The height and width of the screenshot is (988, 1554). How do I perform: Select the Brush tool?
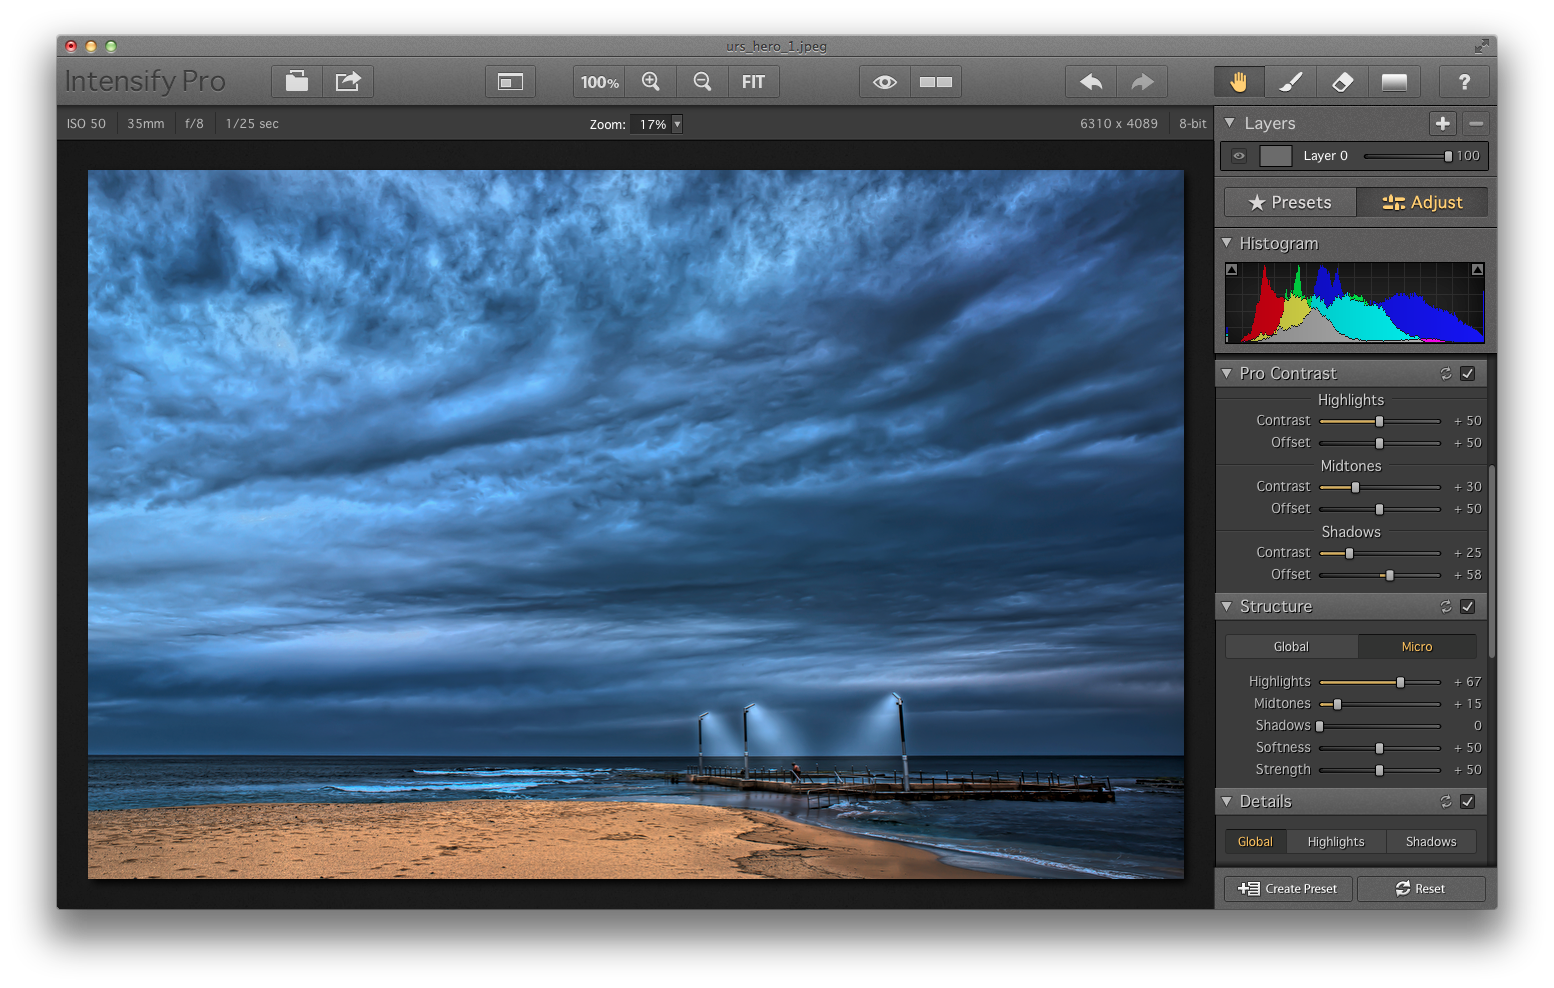click(x=1290, y=81)
